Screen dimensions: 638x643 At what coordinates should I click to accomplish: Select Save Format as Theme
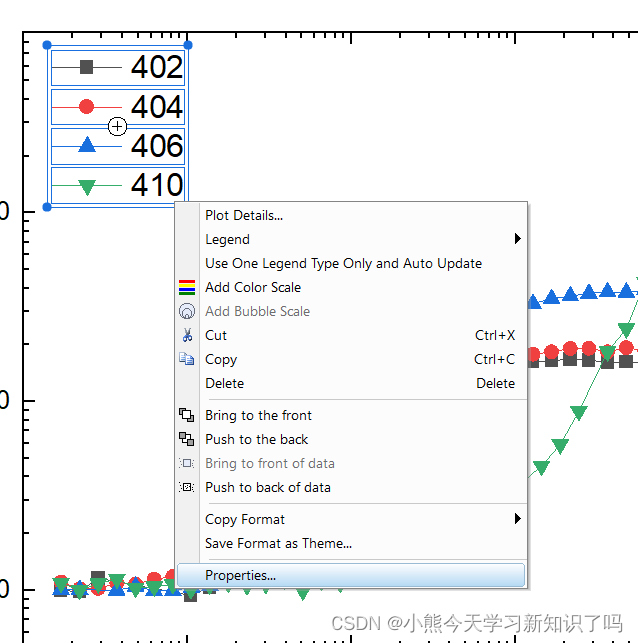point(351,543)
